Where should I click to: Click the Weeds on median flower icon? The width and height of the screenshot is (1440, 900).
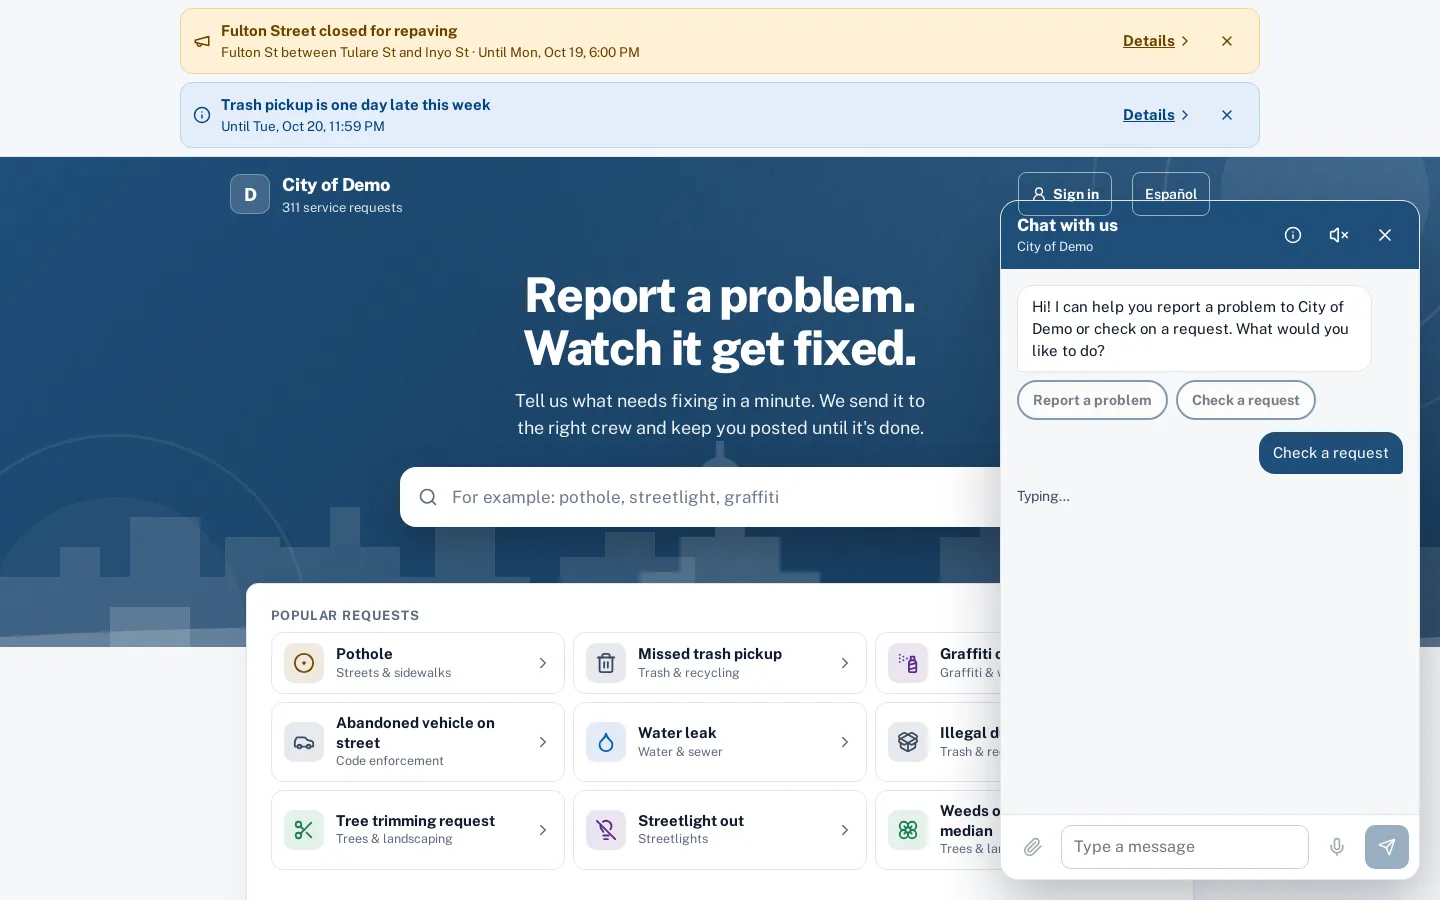pos(908,830)
